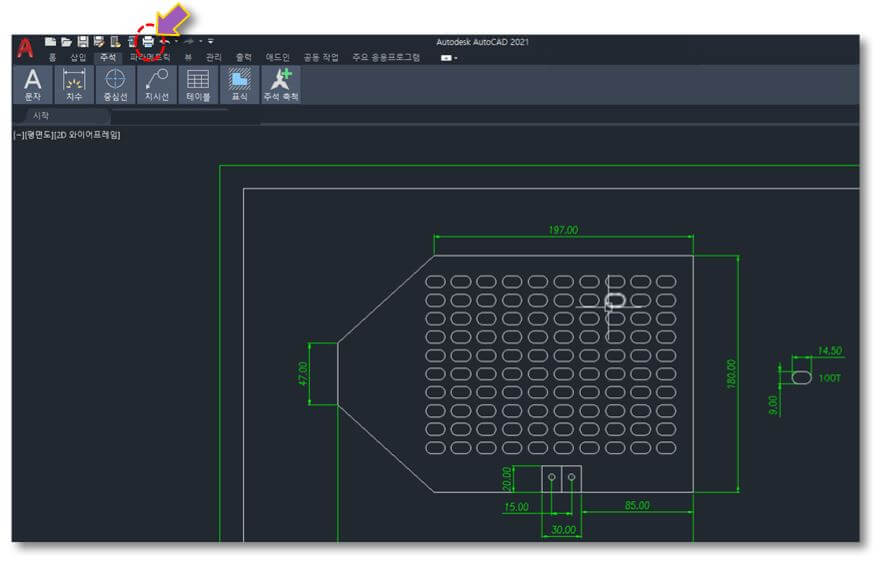Open the 테이블 table panel
This screenshot has height=574, width=880.
click(x=198, y=85)
